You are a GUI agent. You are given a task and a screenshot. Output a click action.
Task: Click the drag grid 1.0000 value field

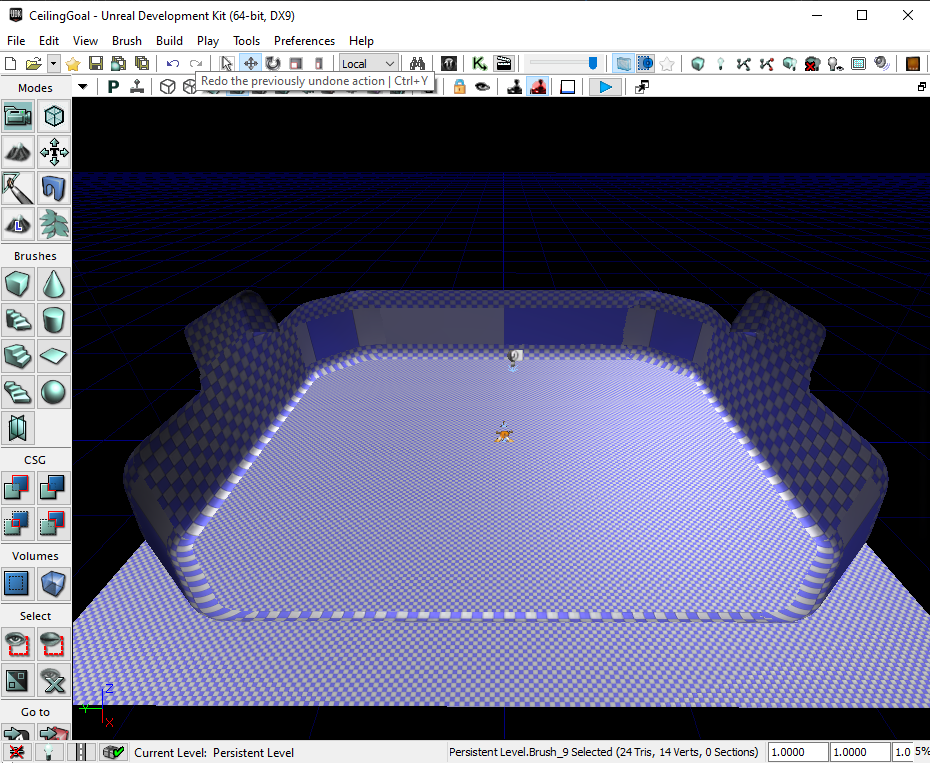pos(797,752)
